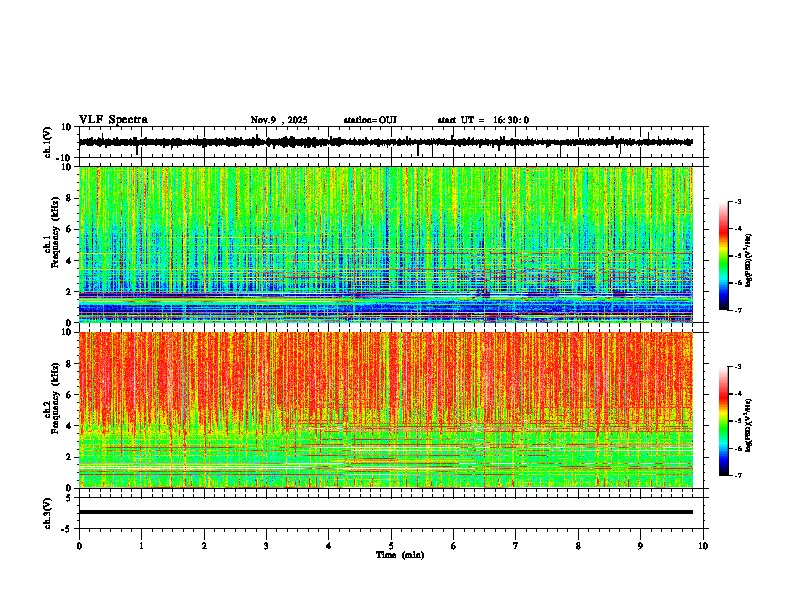Screen dimensions: 792x612
Task: Click the "VLF Spectra" plot title
Action: coord(113,120)
